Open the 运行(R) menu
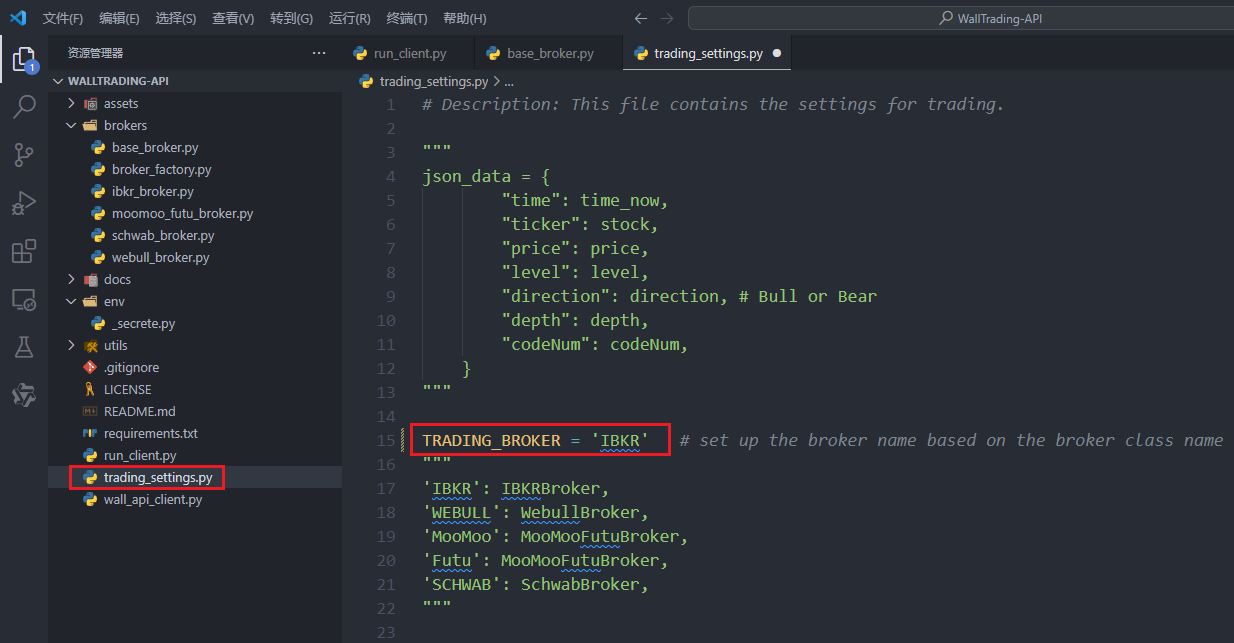Viewport: 1234px width, 643px height. (349, 19)
